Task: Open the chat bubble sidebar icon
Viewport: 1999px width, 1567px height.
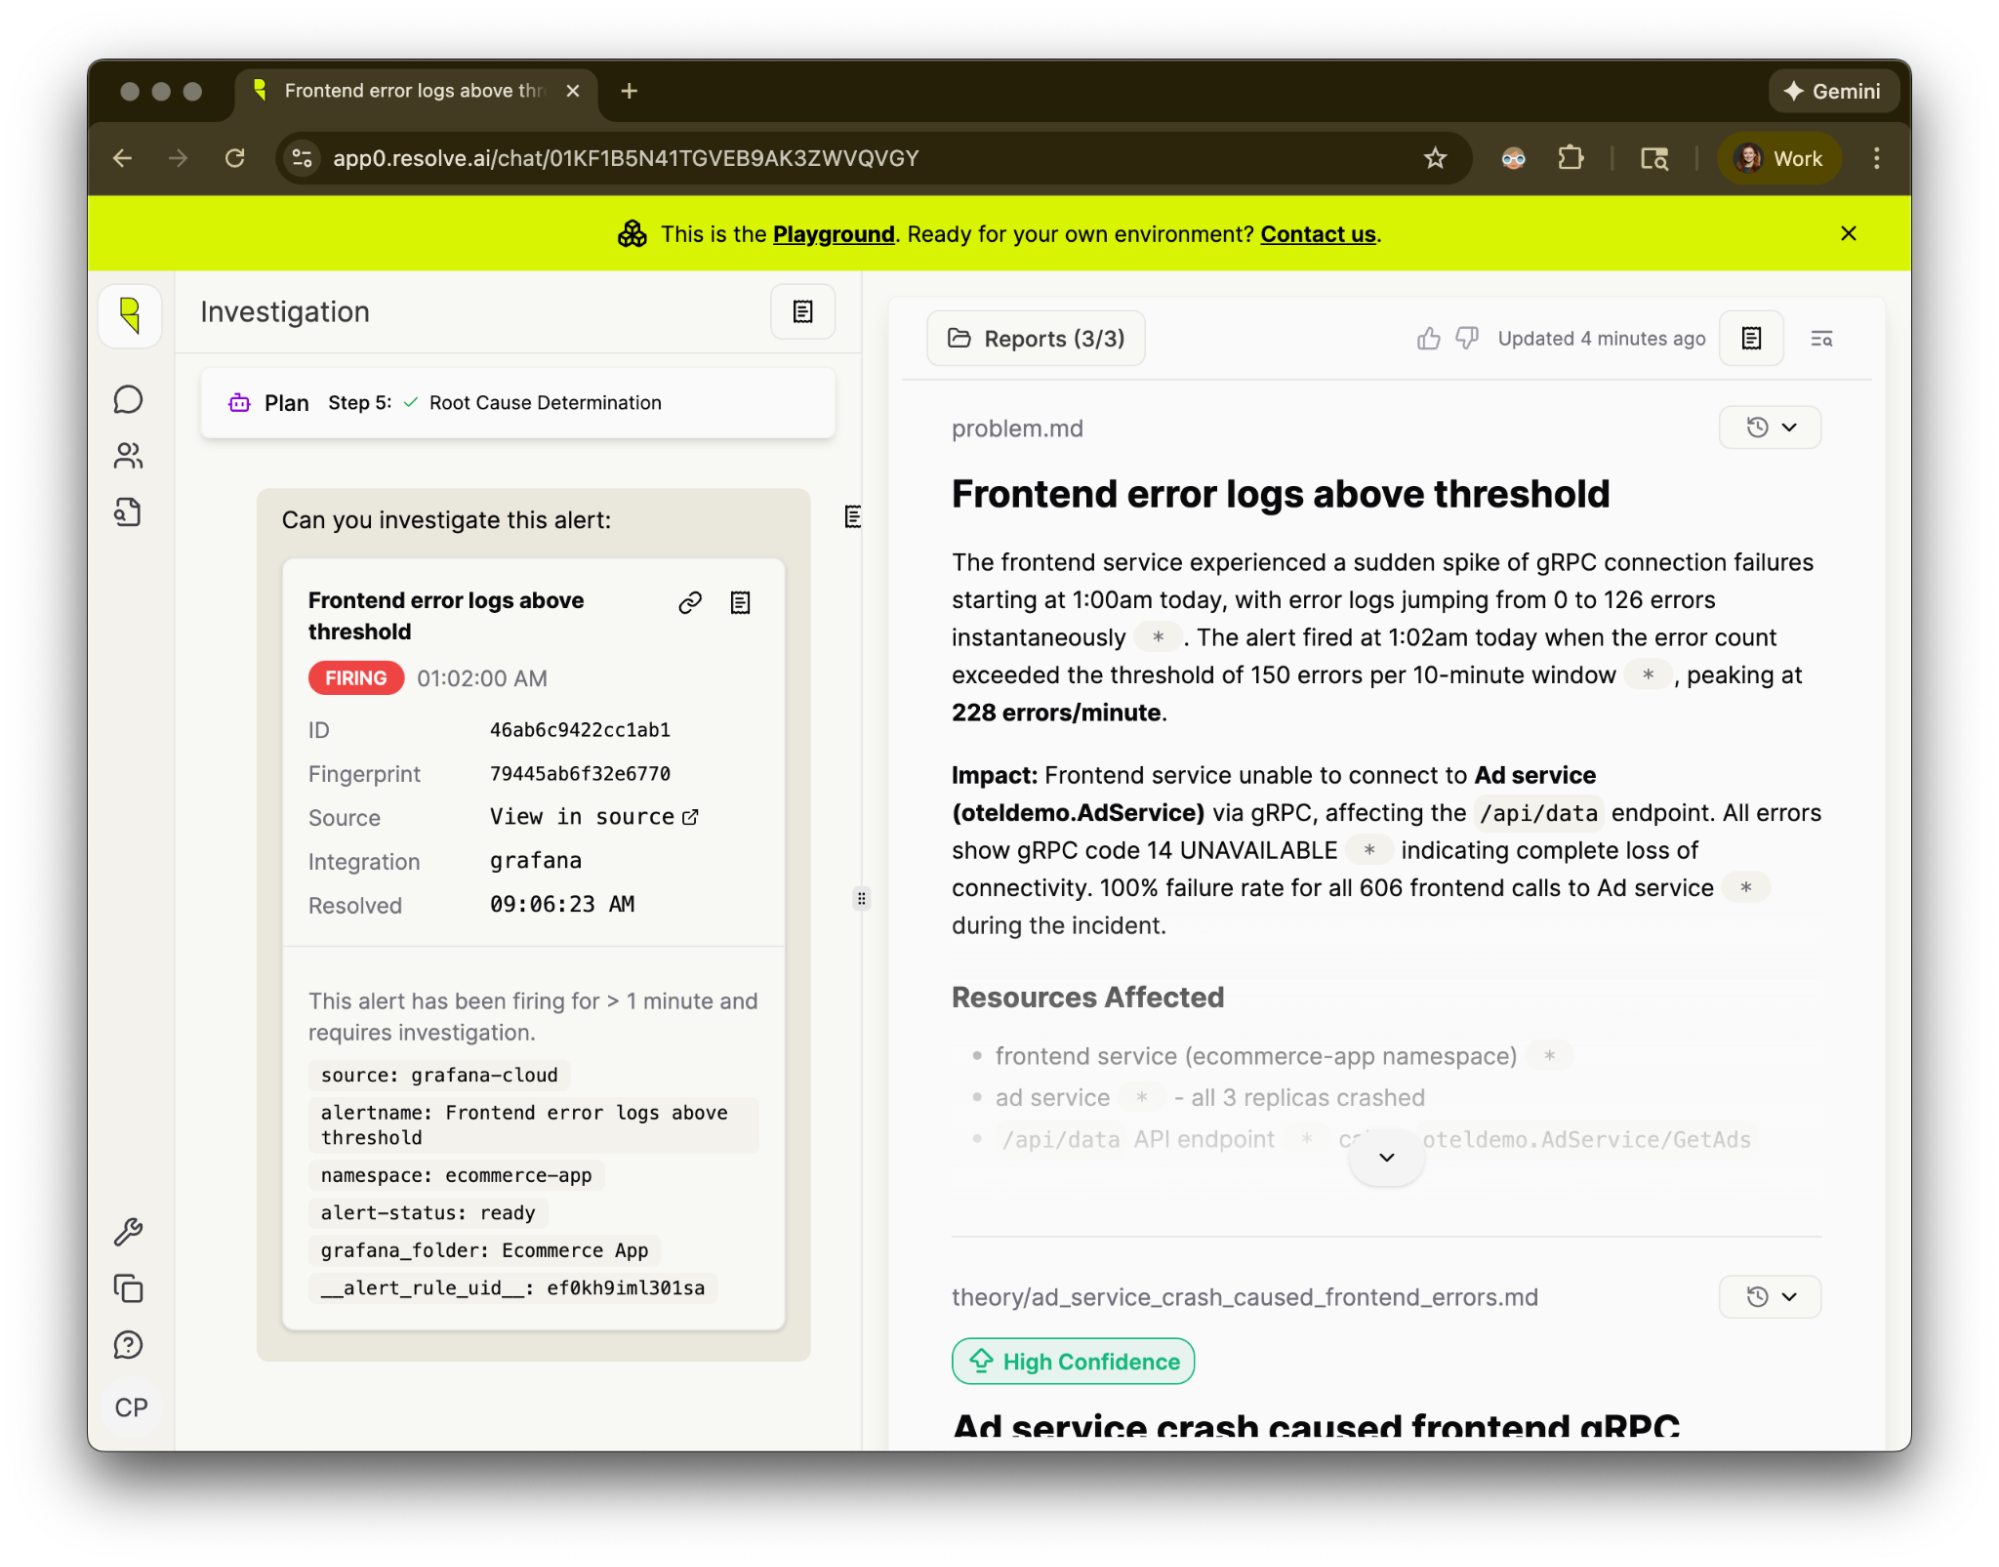Action: [128, 400]
